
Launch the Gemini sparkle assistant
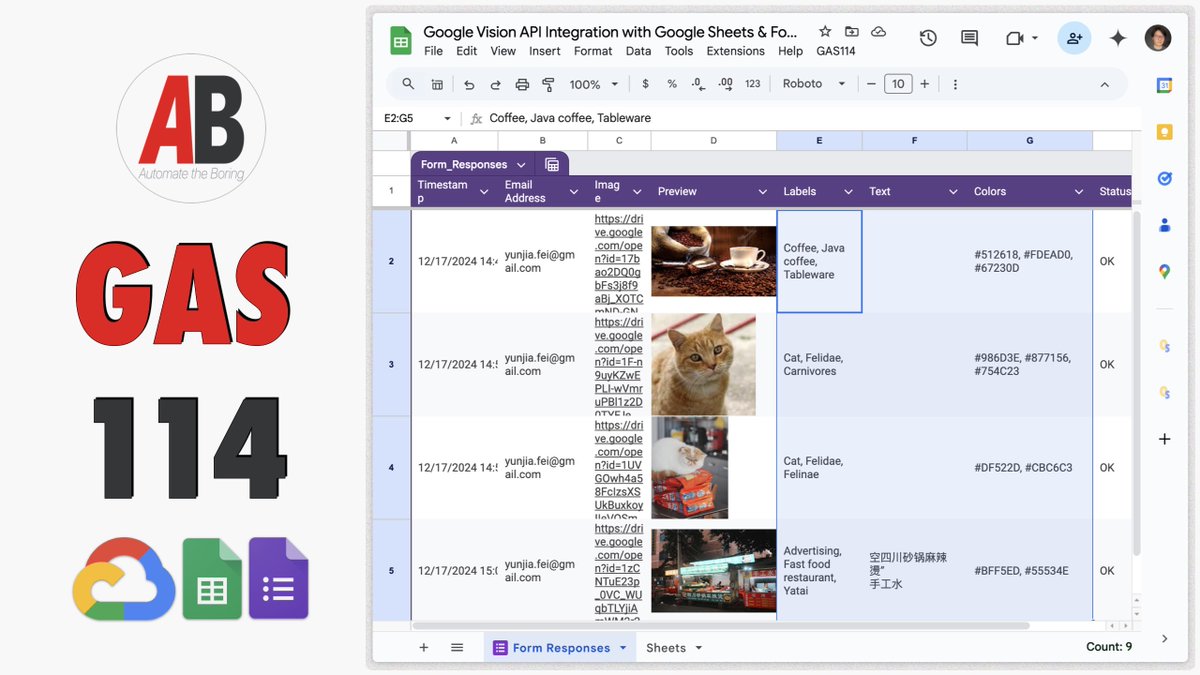click(x=1118, y=38)
